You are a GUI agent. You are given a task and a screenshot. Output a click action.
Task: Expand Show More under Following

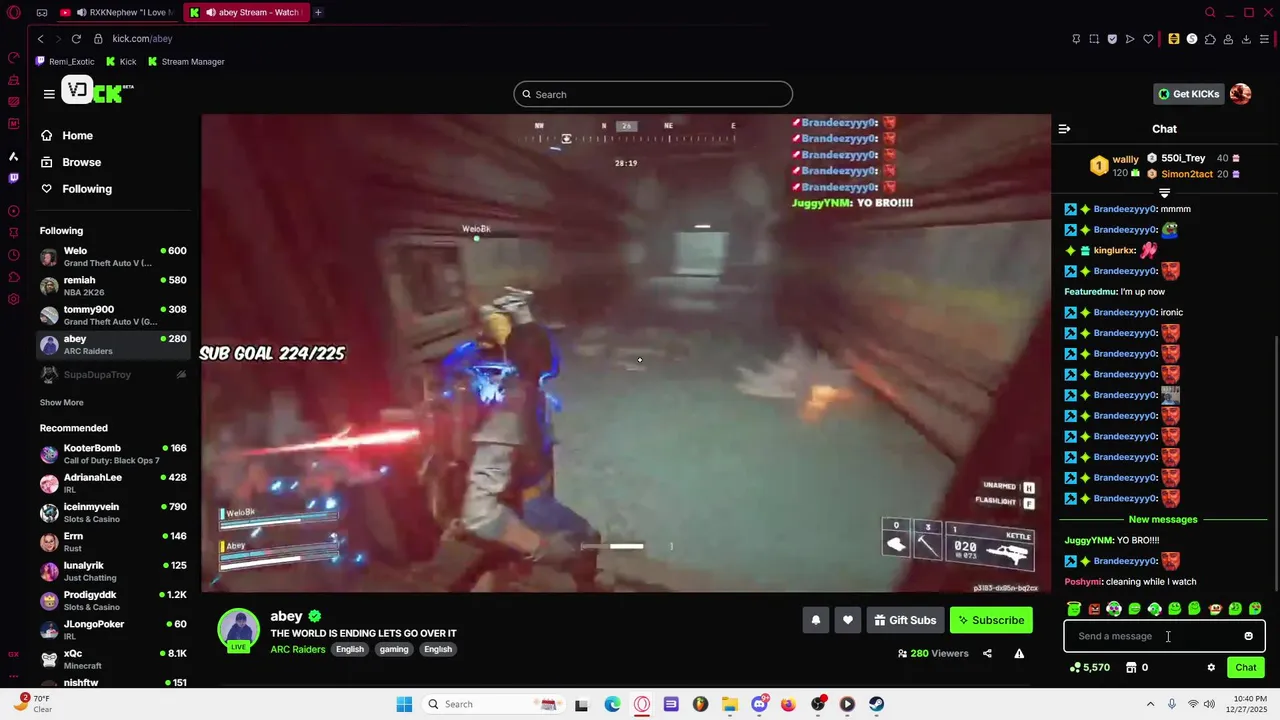(62, 402)
